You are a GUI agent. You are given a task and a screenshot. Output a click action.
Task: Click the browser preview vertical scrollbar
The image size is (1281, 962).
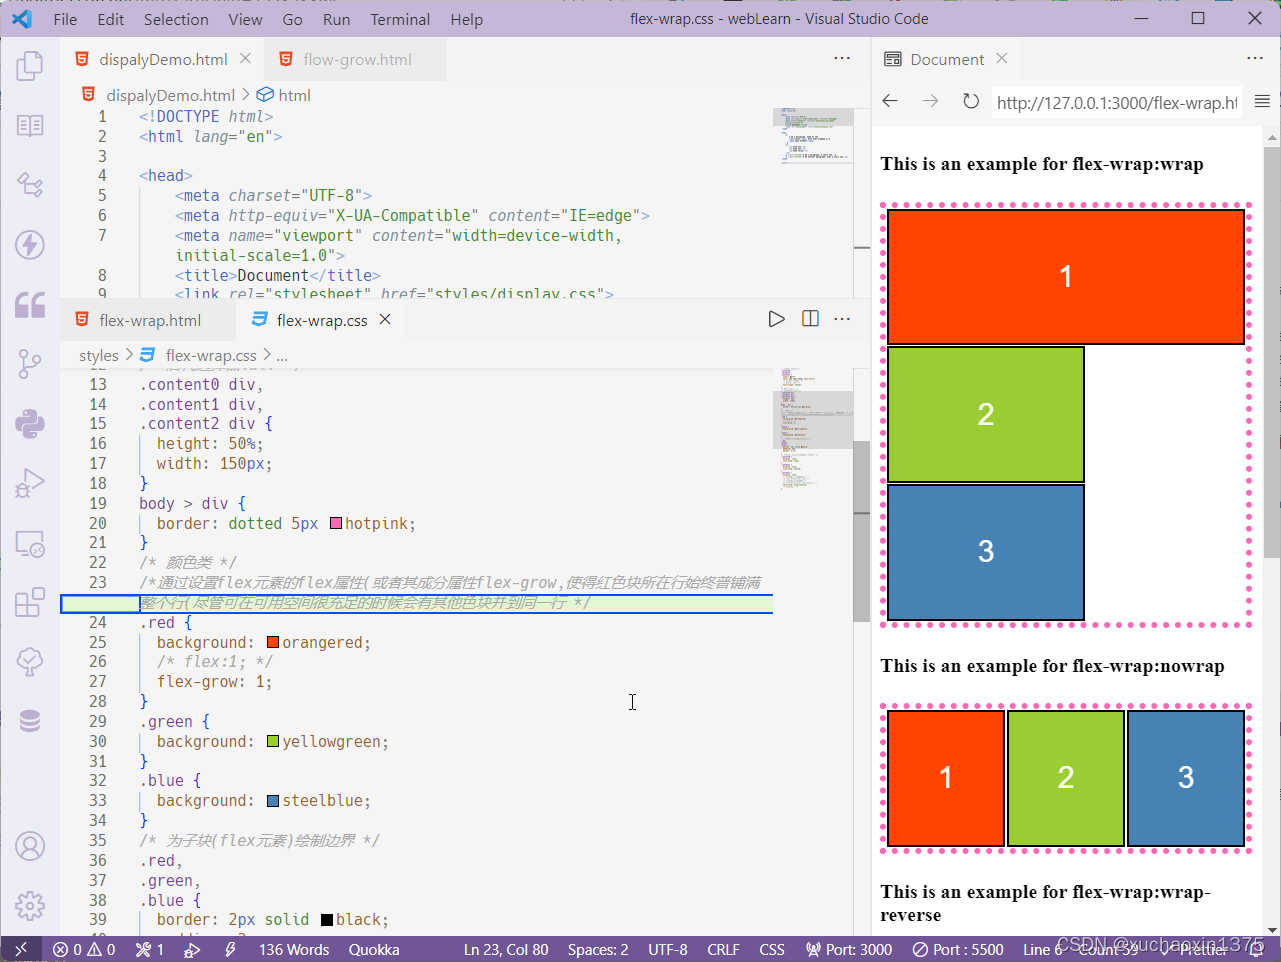[1272, 352]
